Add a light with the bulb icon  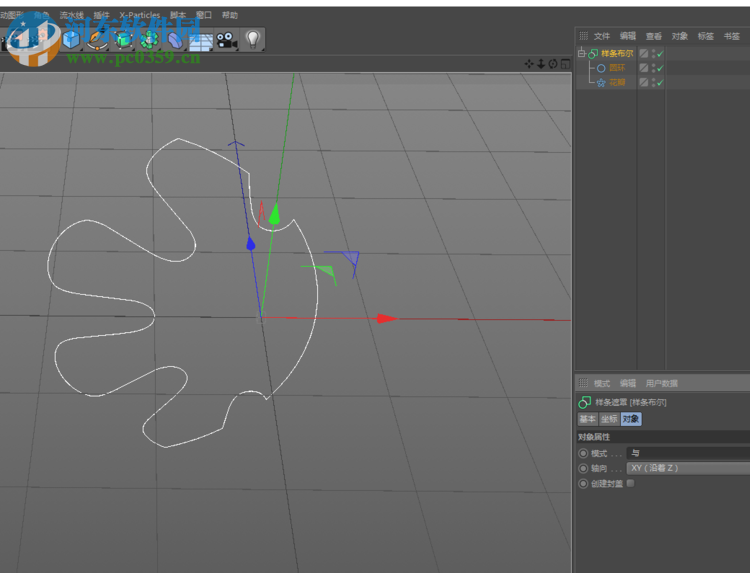253,39
